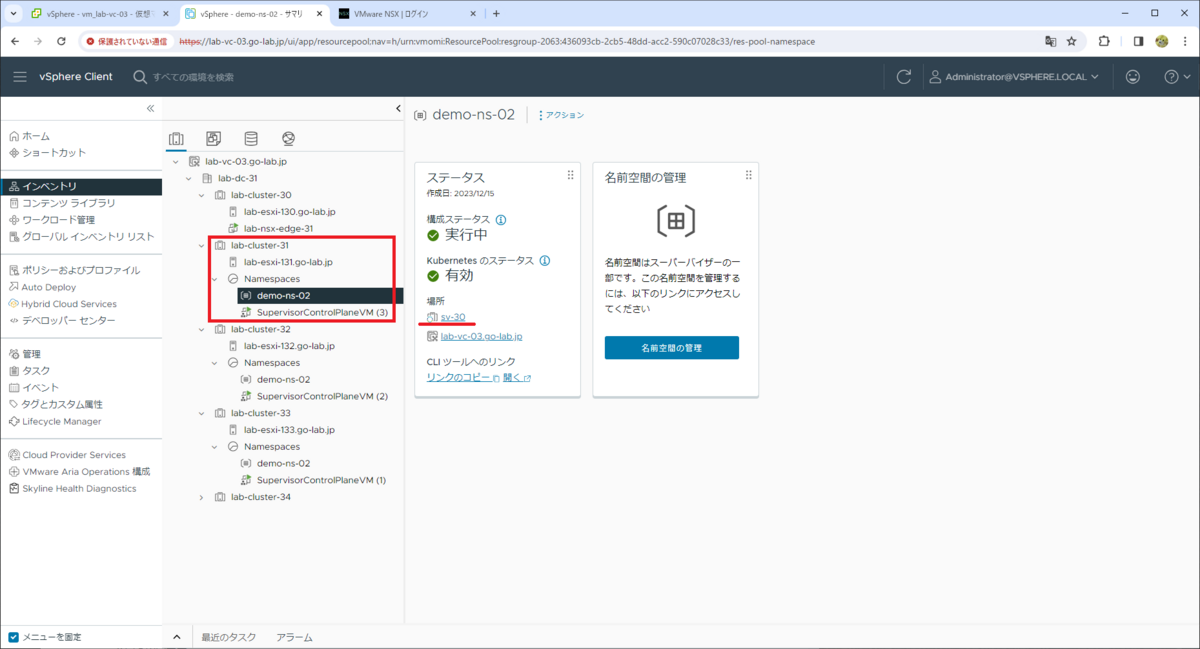Grab drag handle on ステータス card
Viewport: 1200px width, 649px height.
pyautogui.click(x=571, y=175)
